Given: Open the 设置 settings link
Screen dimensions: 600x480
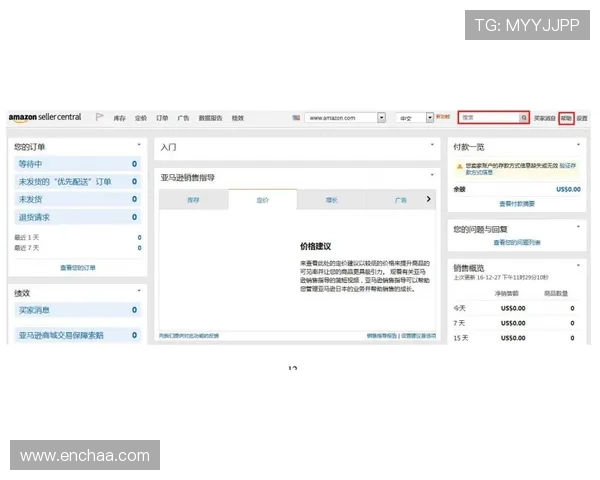Looking at the screenshot, I should pos(582,118).
